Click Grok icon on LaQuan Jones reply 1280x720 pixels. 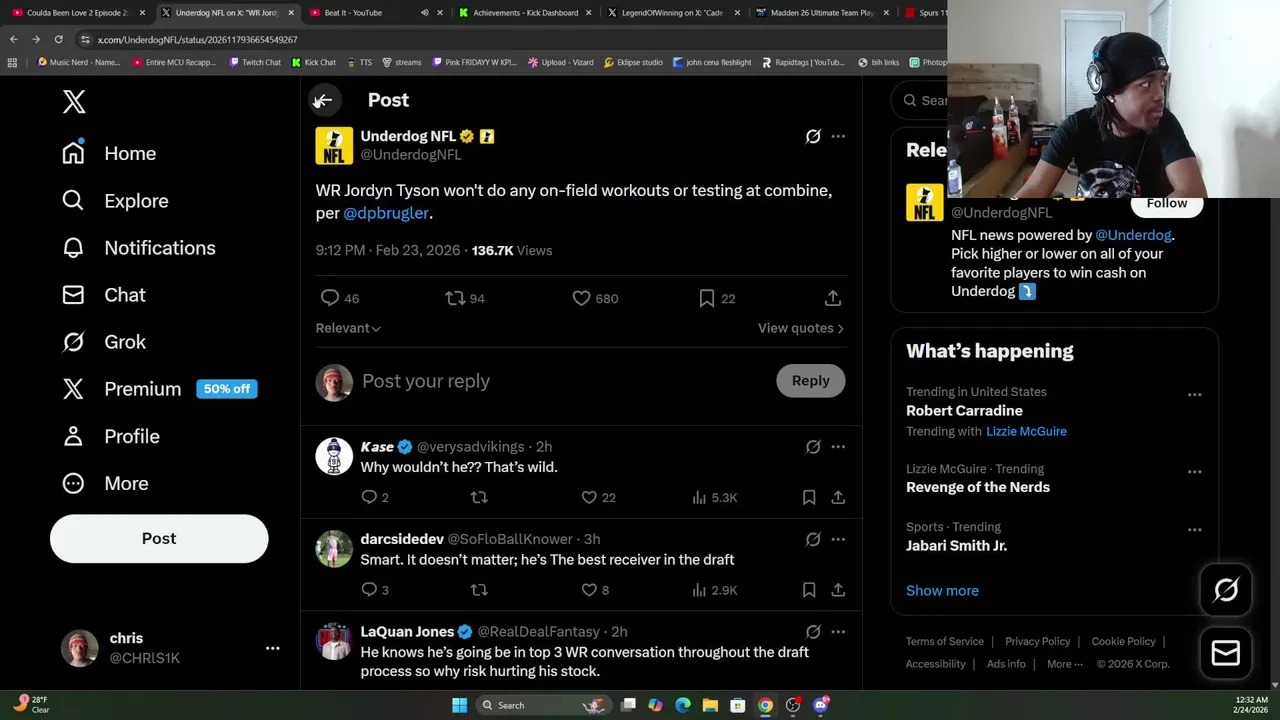pyautogui.click(x=813, y=632)
